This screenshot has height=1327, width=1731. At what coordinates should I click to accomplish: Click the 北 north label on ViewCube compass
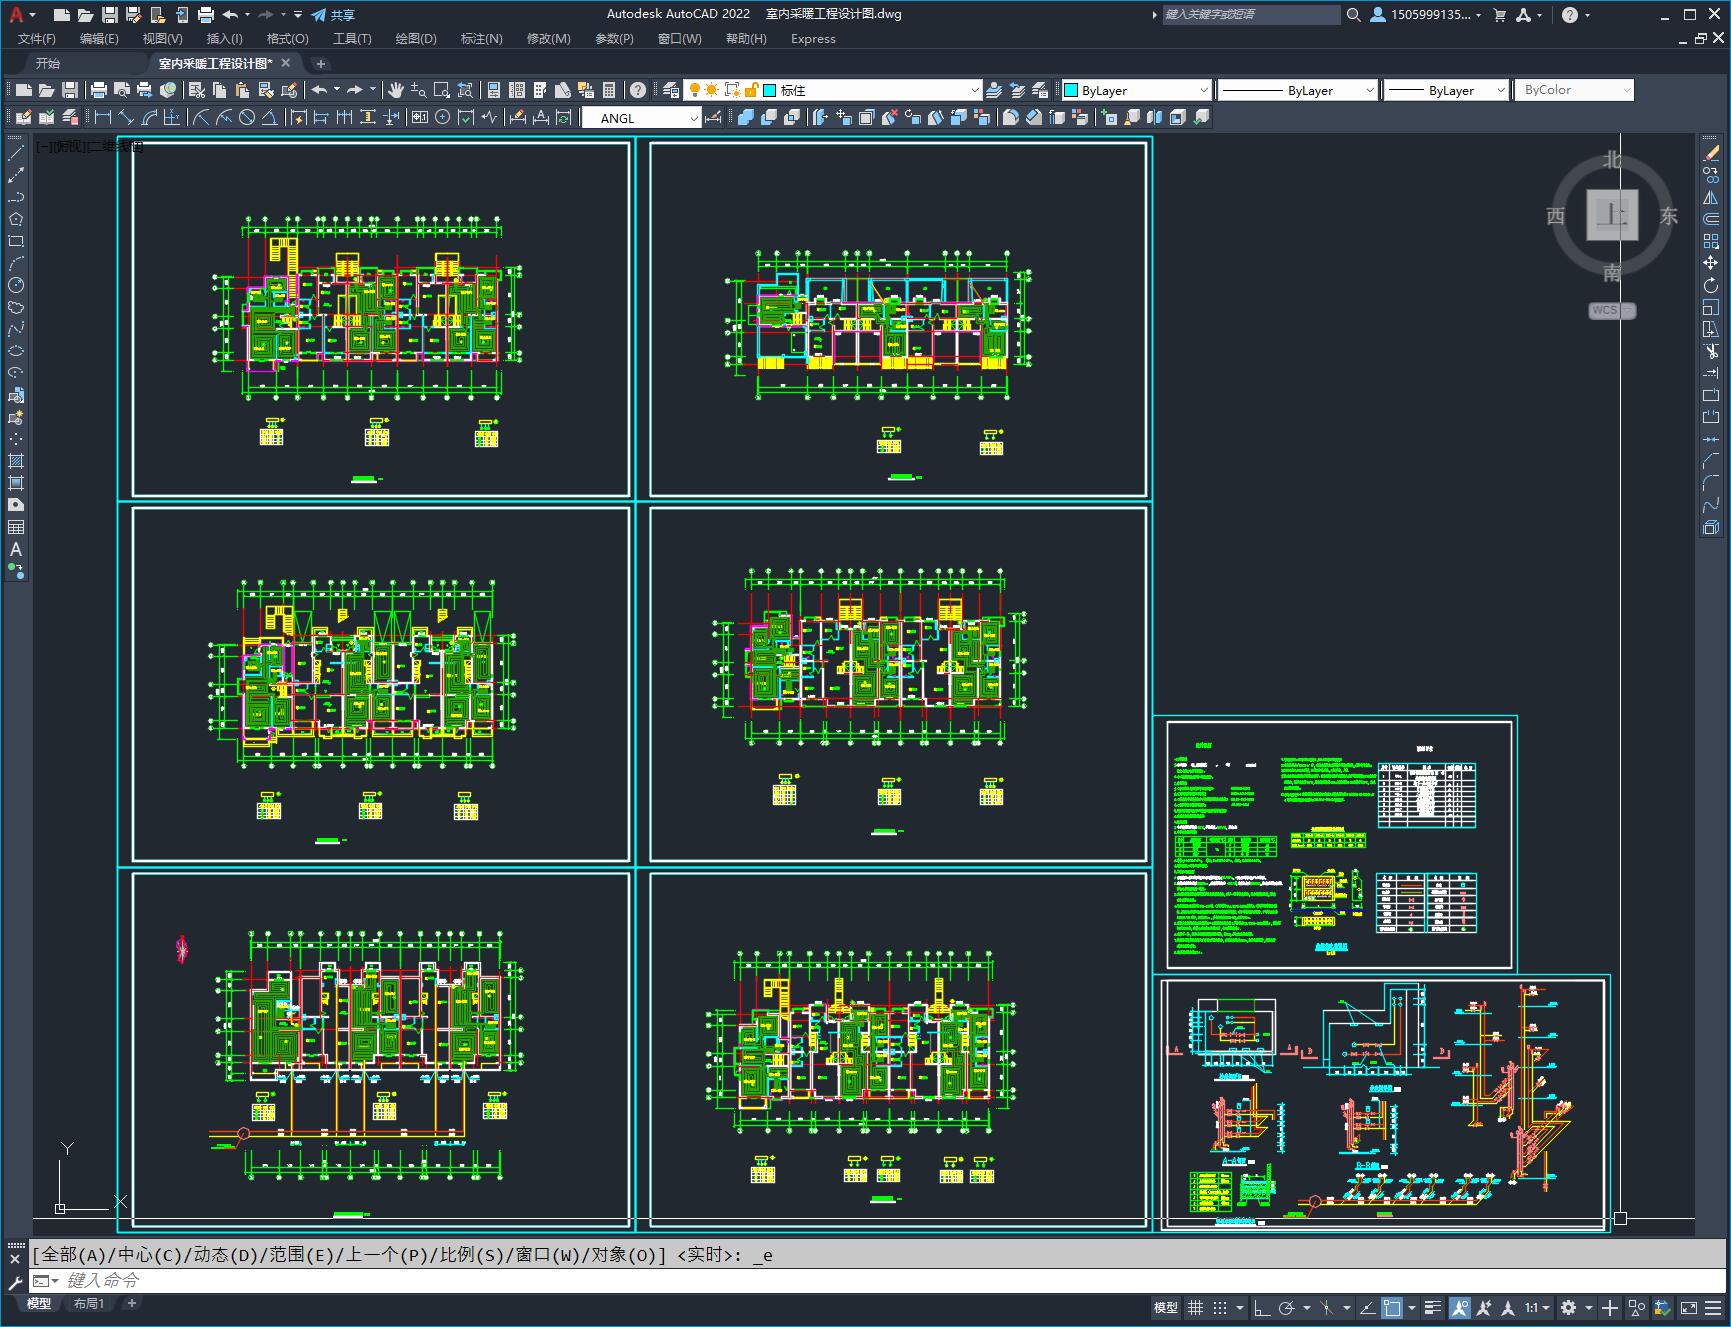pos(1611,159)
